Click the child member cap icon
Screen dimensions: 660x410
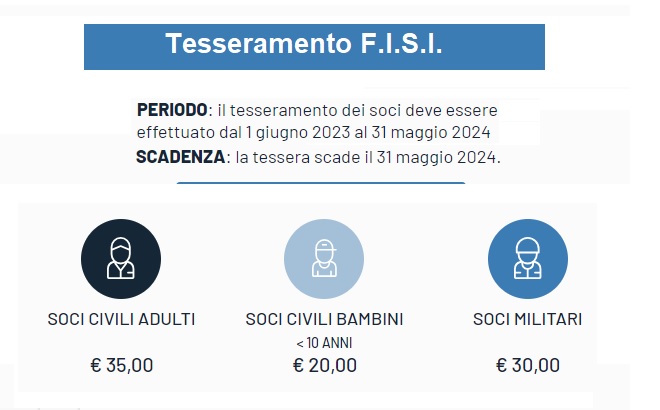(x=324, y=258)
